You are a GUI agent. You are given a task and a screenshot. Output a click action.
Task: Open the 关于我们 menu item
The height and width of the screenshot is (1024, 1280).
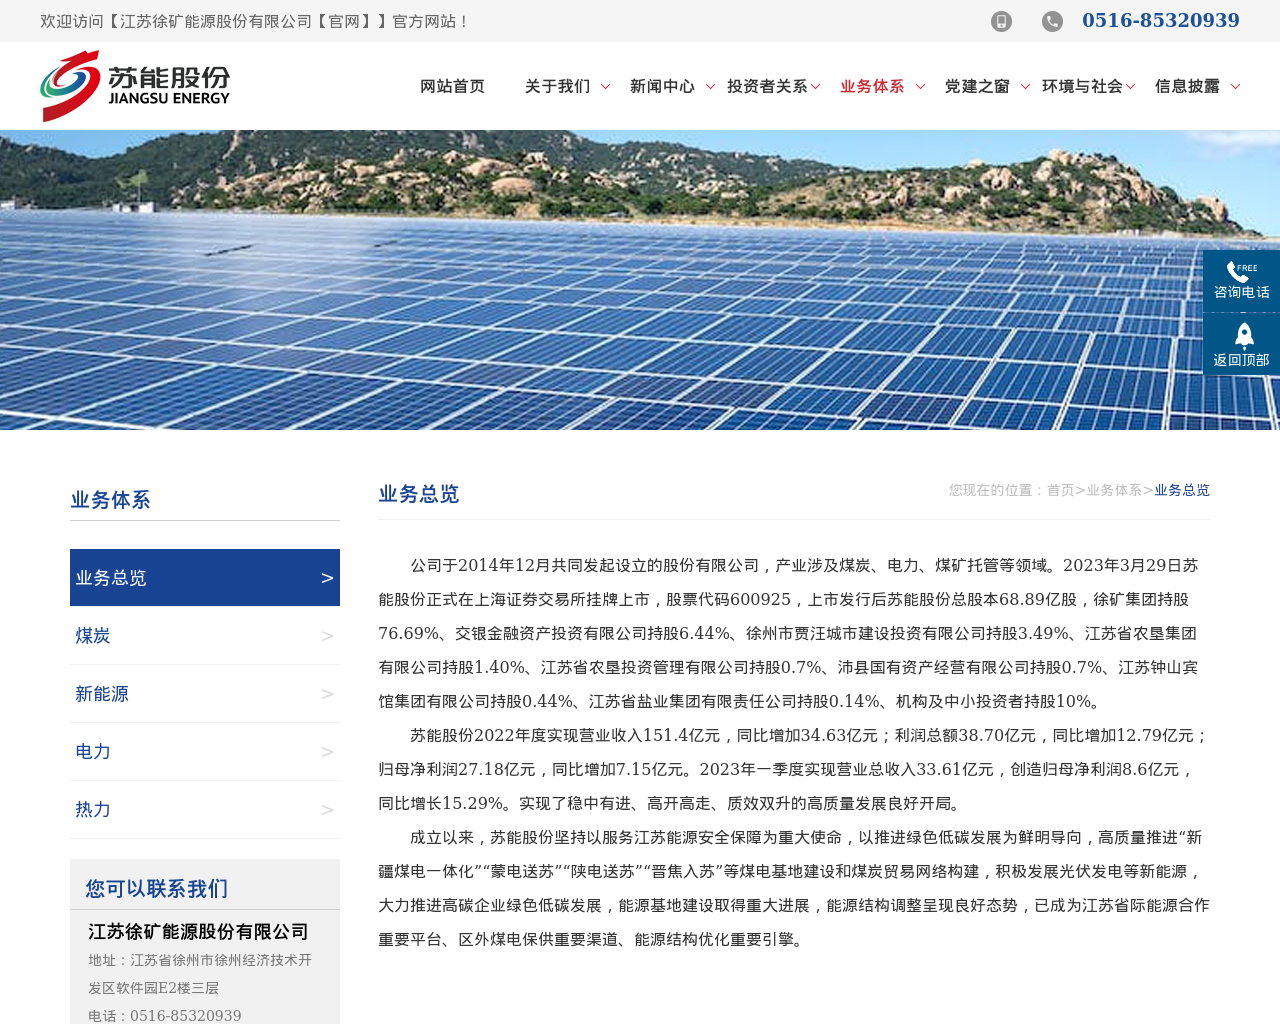[x=557, y=86]
